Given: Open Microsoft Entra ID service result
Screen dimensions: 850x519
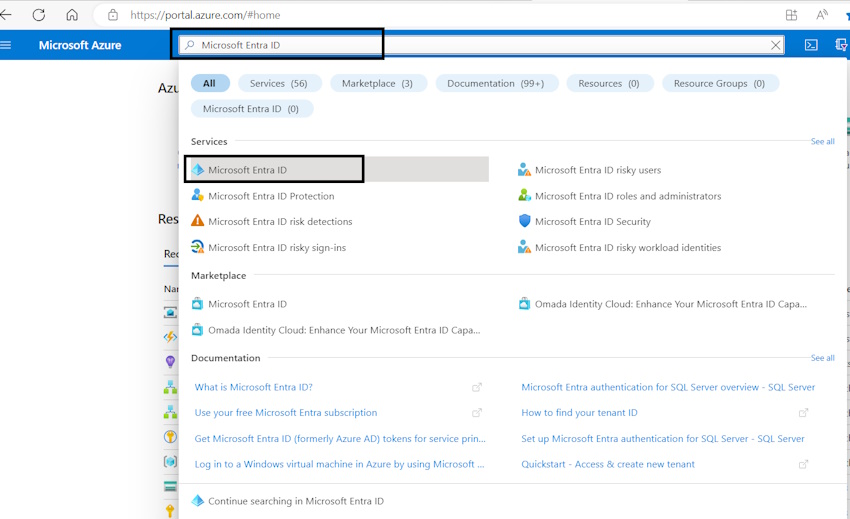Looking at the screenshot, I should click(337, 170).
